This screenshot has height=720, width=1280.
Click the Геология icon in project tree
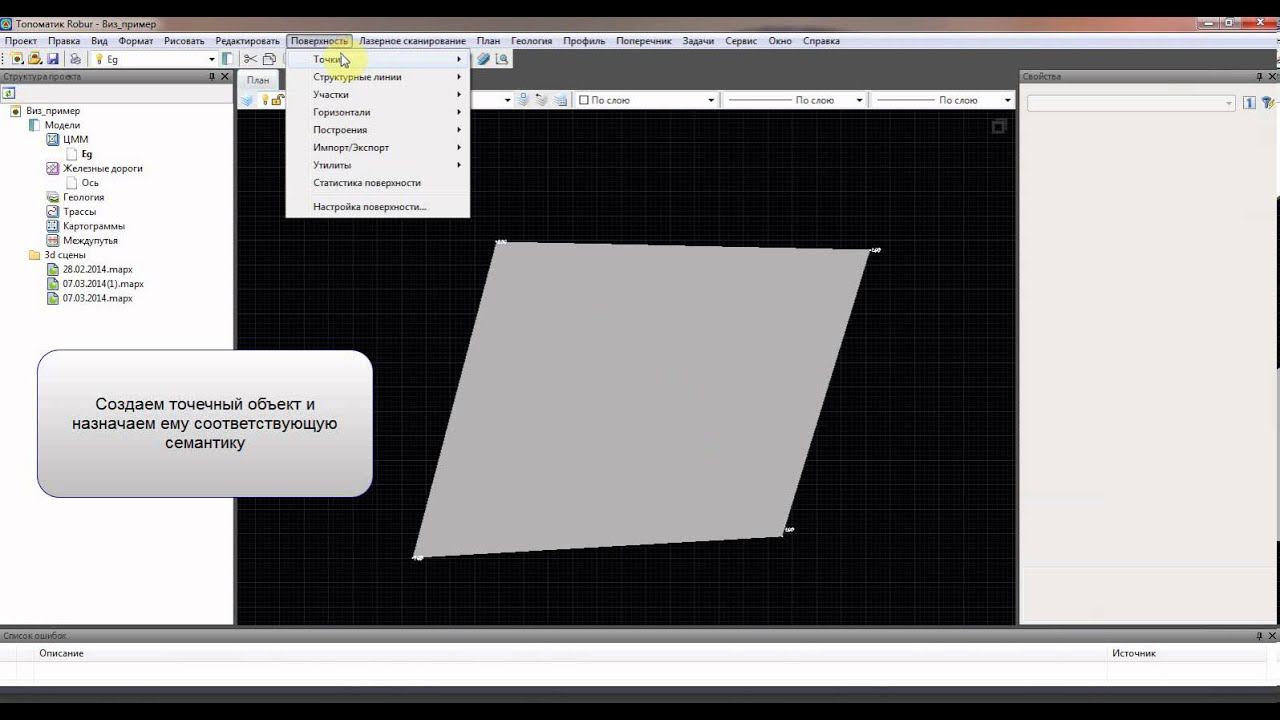[53, 198]
